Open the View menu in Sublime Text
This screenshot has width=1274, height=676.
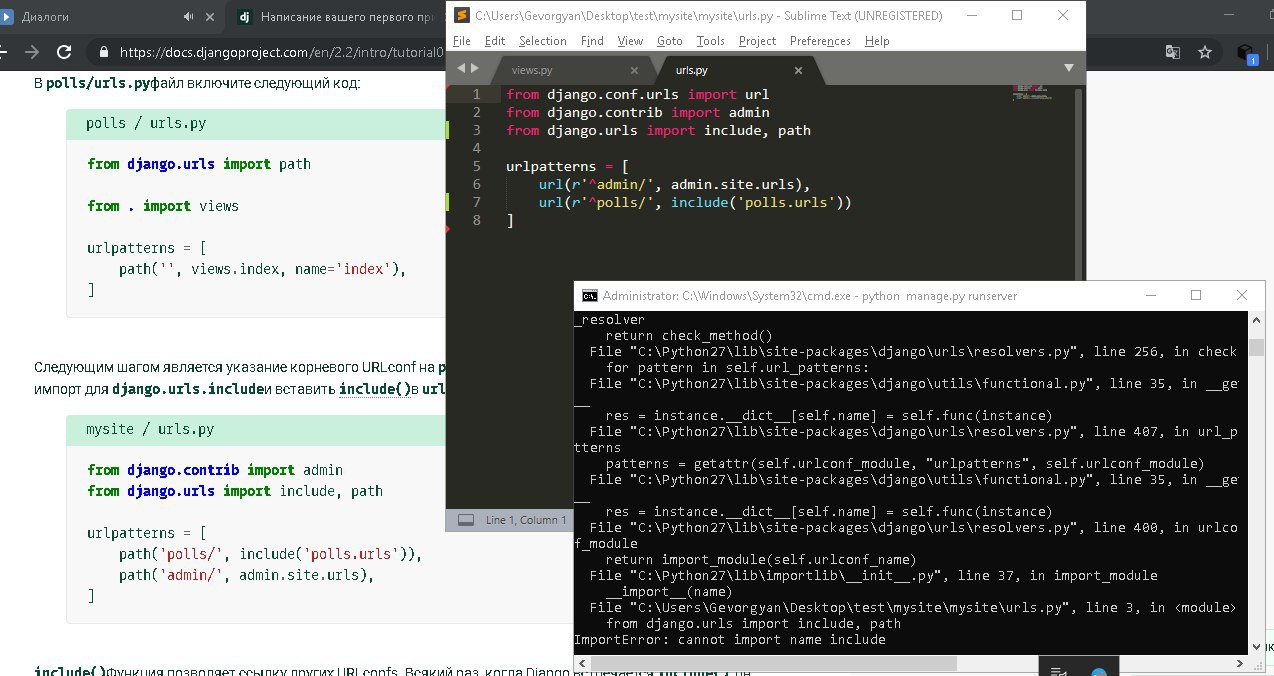pos(630,41)
